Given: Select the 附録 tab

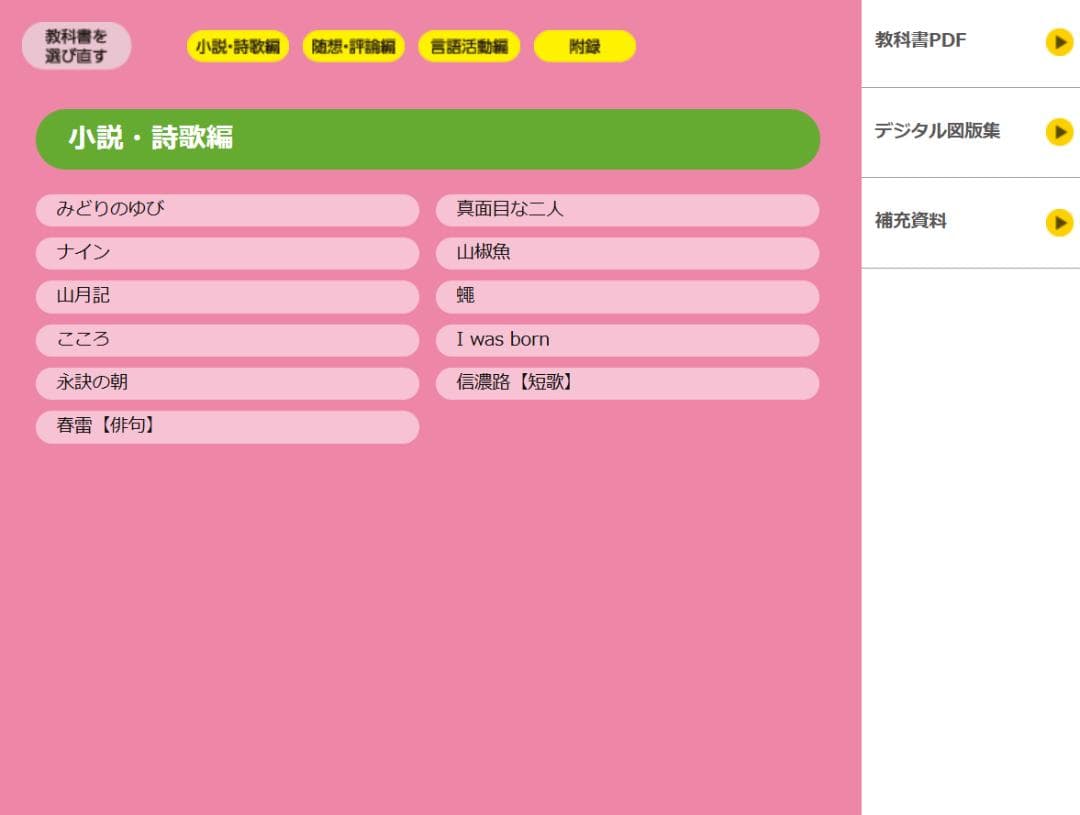Looking at the screenshot, I should pyautogui.click(x=585, y=45).
